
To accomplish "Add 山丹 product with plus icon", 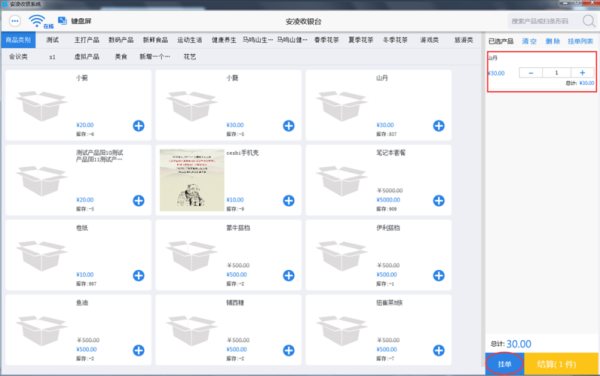I will pyautogui.click(x=439, y=126).
